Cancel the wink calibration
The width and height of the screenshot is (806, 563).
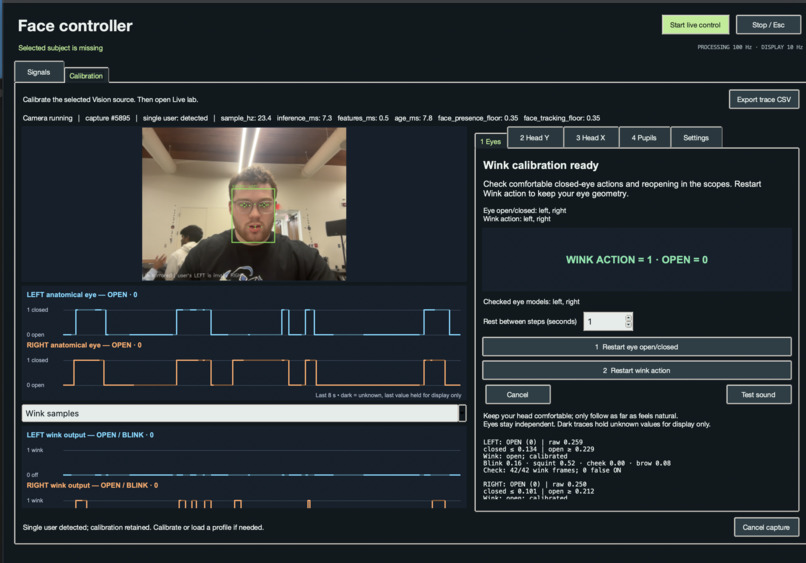click(x=518, y=394)
